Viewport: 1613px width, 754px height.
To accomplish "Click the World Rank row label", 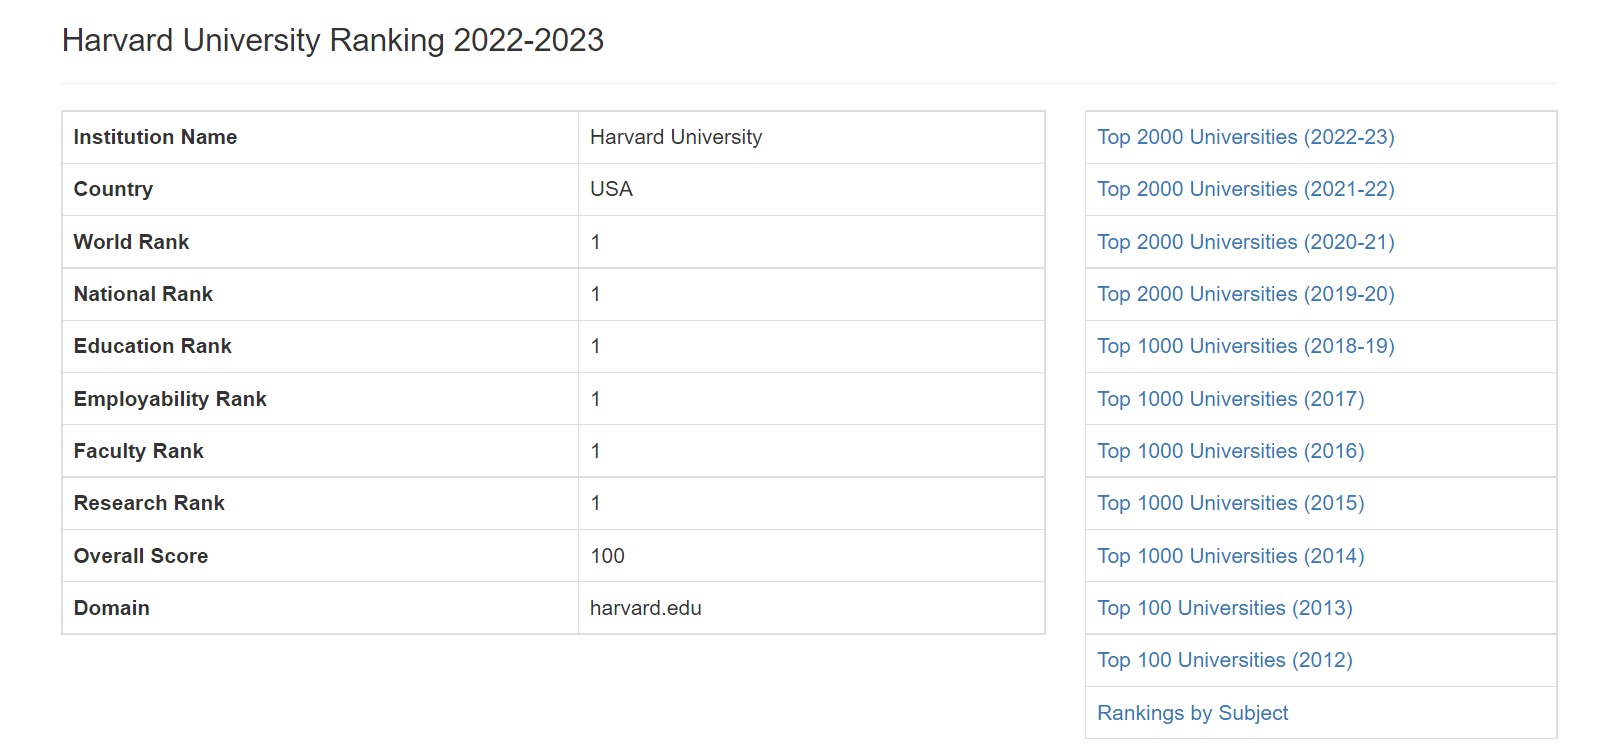I will point(131,242).
